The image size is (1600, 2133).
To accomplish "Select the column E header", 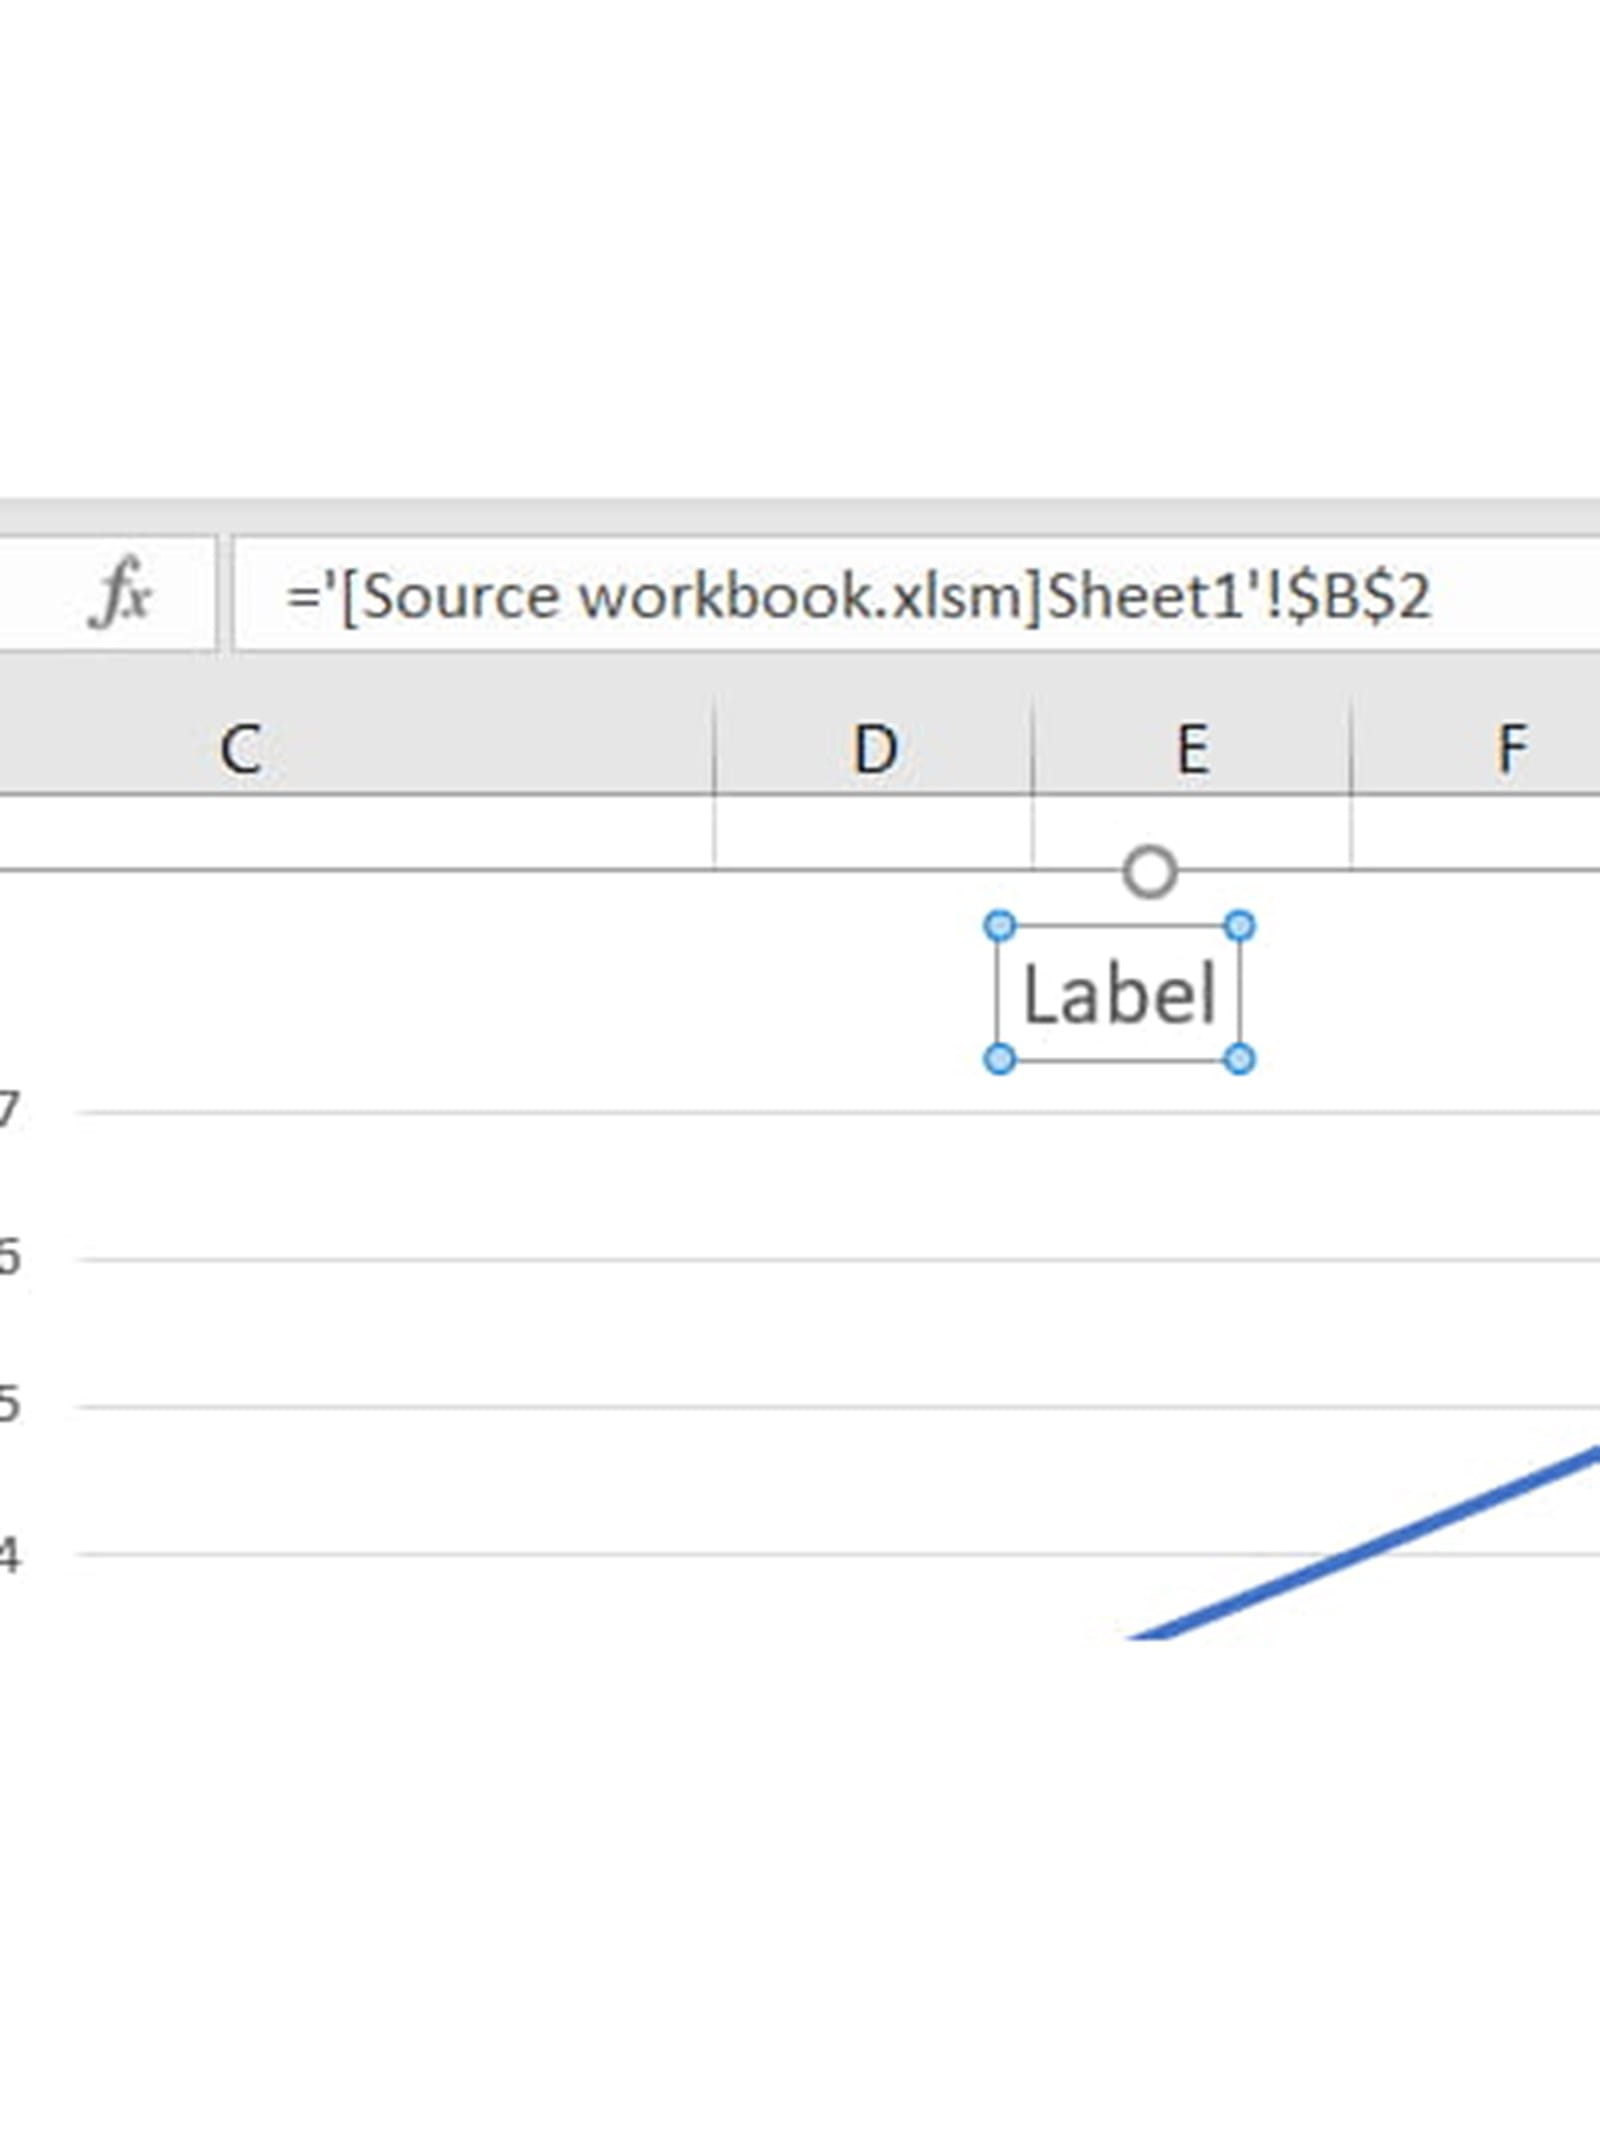I will point(1191,749).
